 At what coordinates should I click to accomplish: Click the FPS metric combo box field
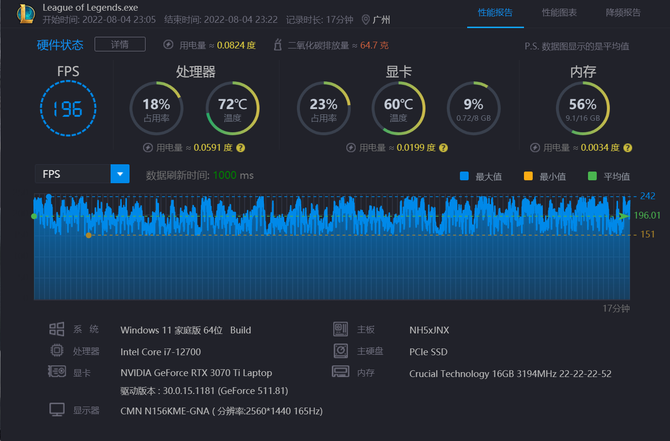pos(82,174)
